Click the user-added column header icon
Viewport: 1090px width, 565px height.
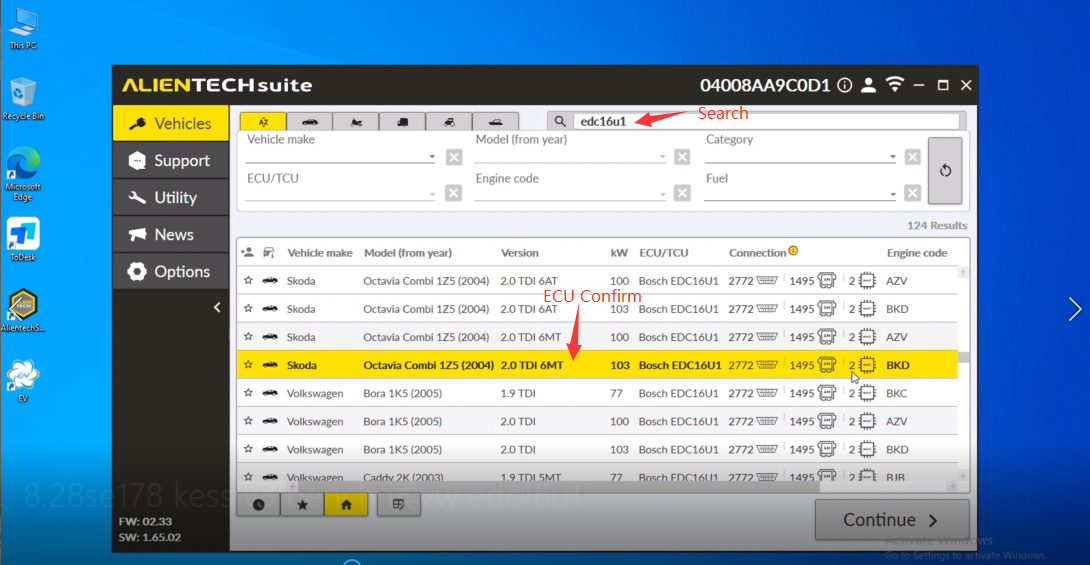(247, 252)
